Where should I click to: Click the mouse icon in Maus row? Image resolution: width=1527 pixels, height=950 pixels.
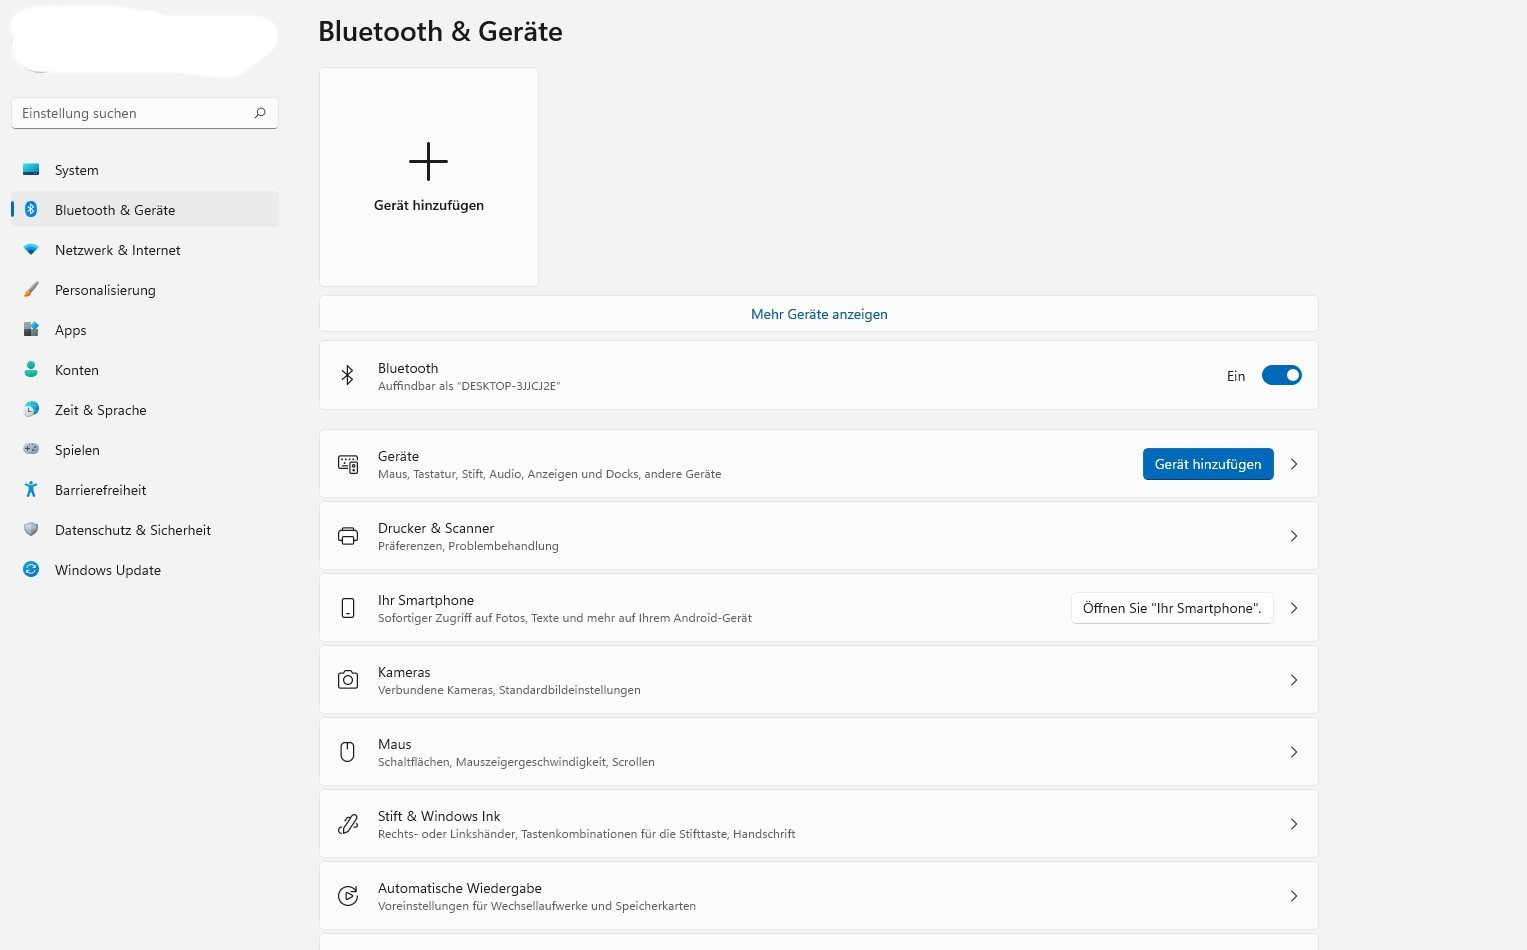pyautogui.click(x=347, y=752)
